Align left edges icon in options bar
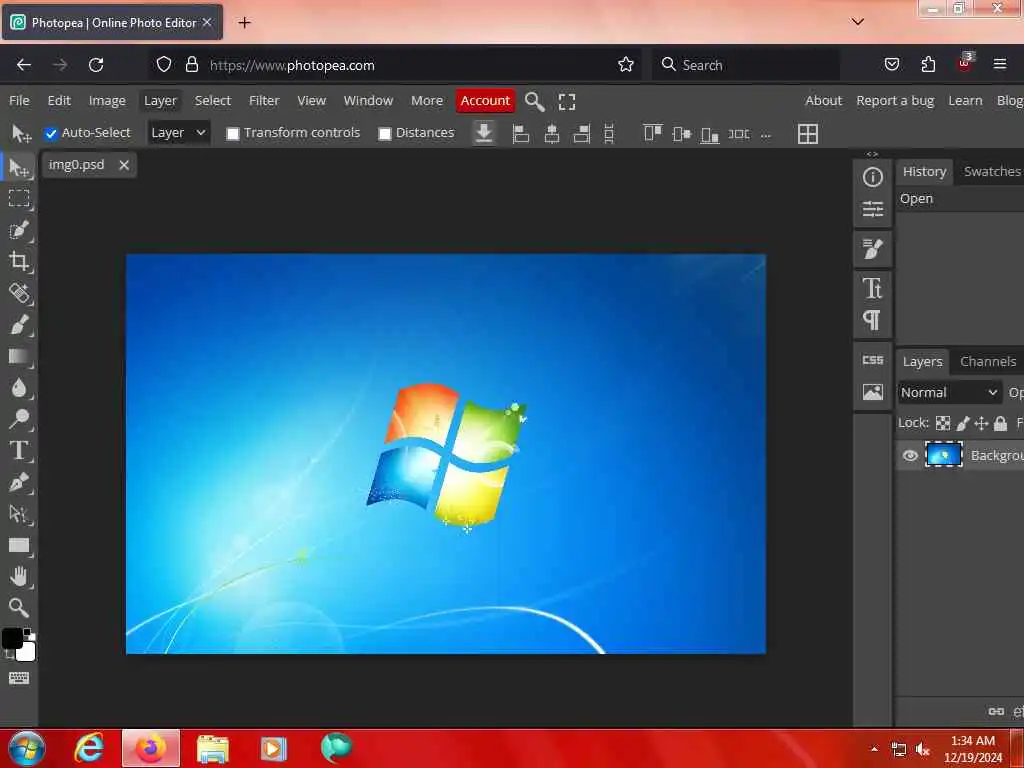 pyautogui.click(x=520, y=134)
